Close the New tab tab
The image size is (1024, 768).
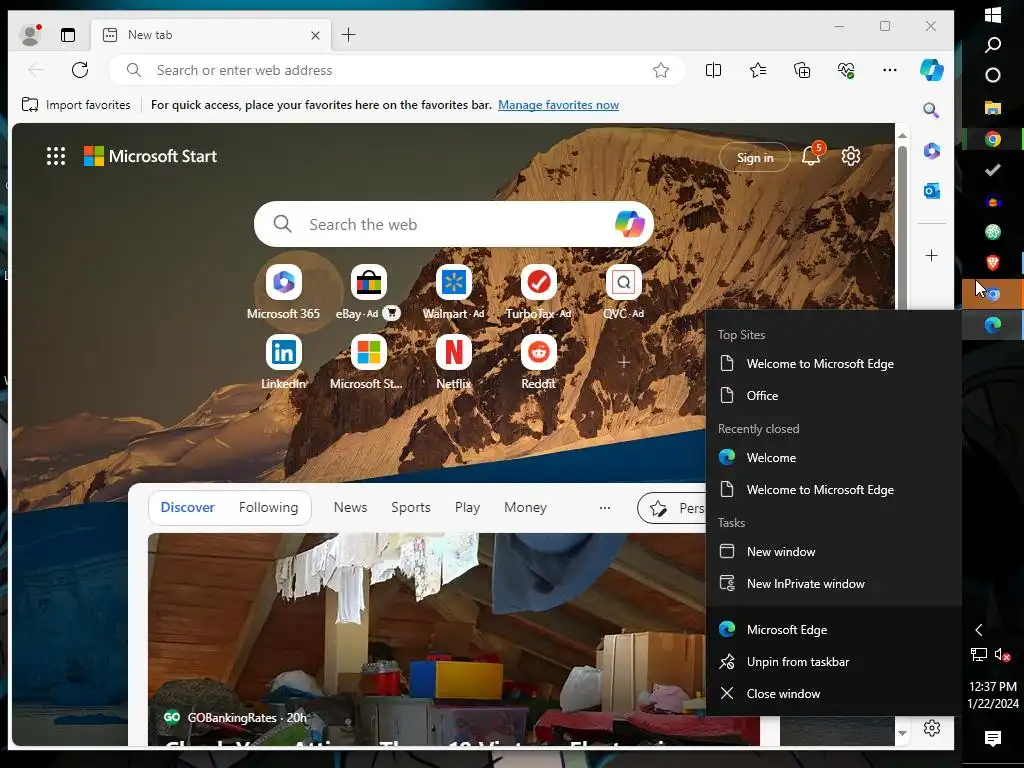315,35
